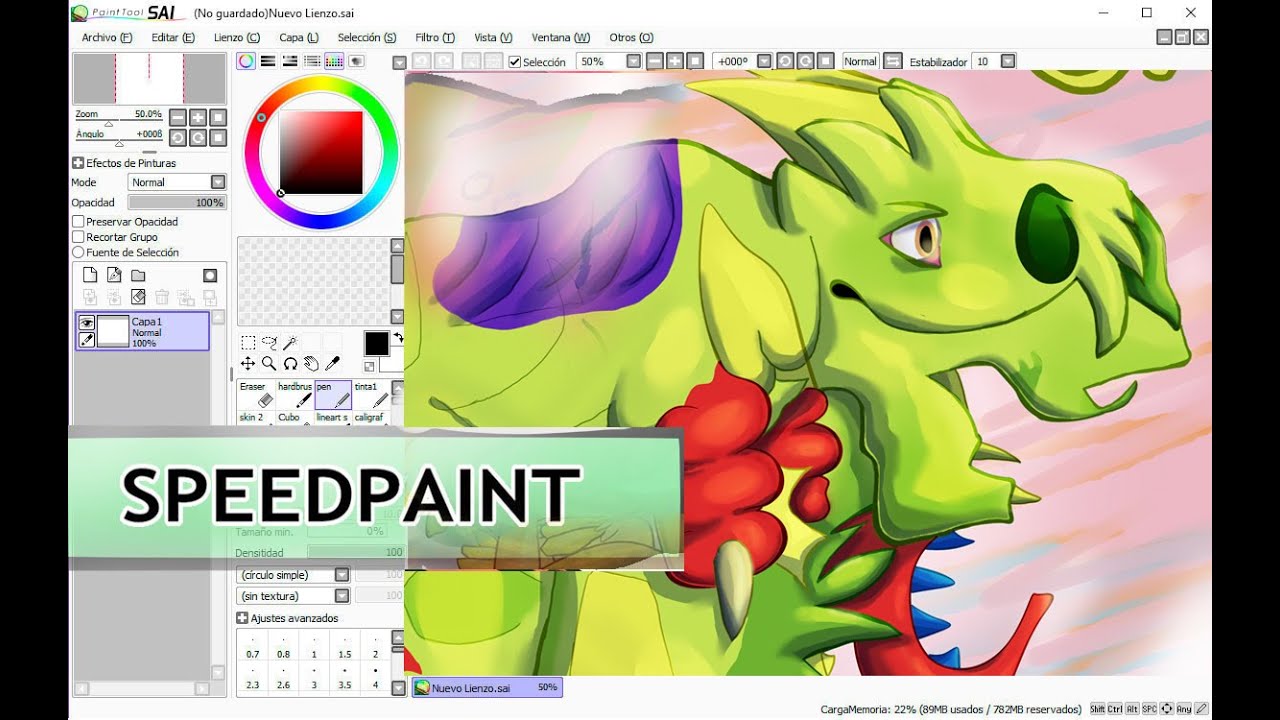1280x720 pixels.
Task: Choose the Eraser brush
Action: [x=255, y=396]
